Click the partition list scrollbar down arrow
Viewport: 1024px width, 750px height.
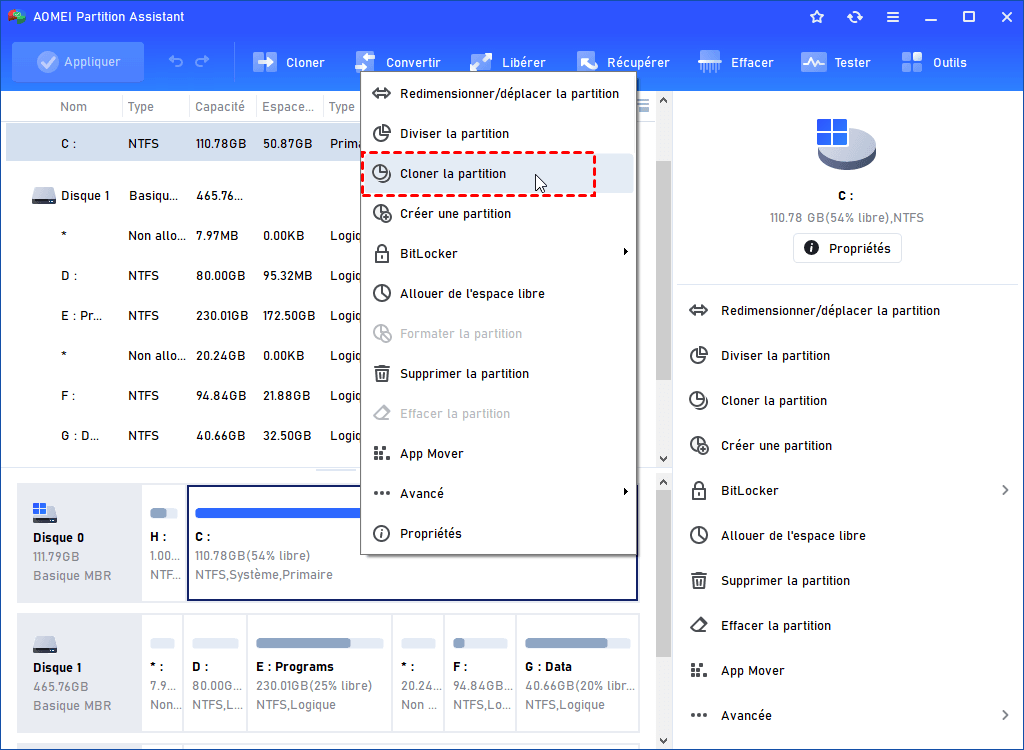coord(664,459)
